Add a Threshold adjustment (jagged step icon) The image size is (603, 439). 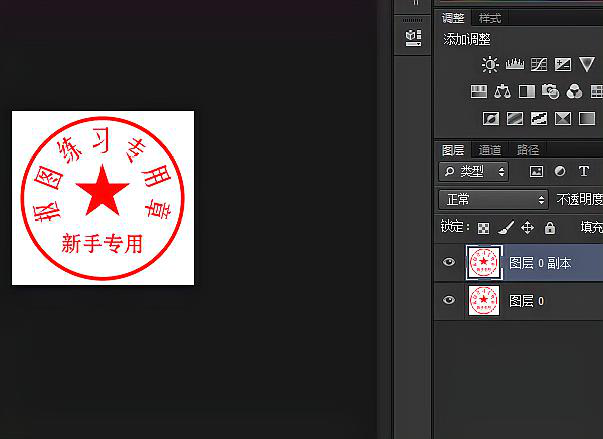(539, 118)
